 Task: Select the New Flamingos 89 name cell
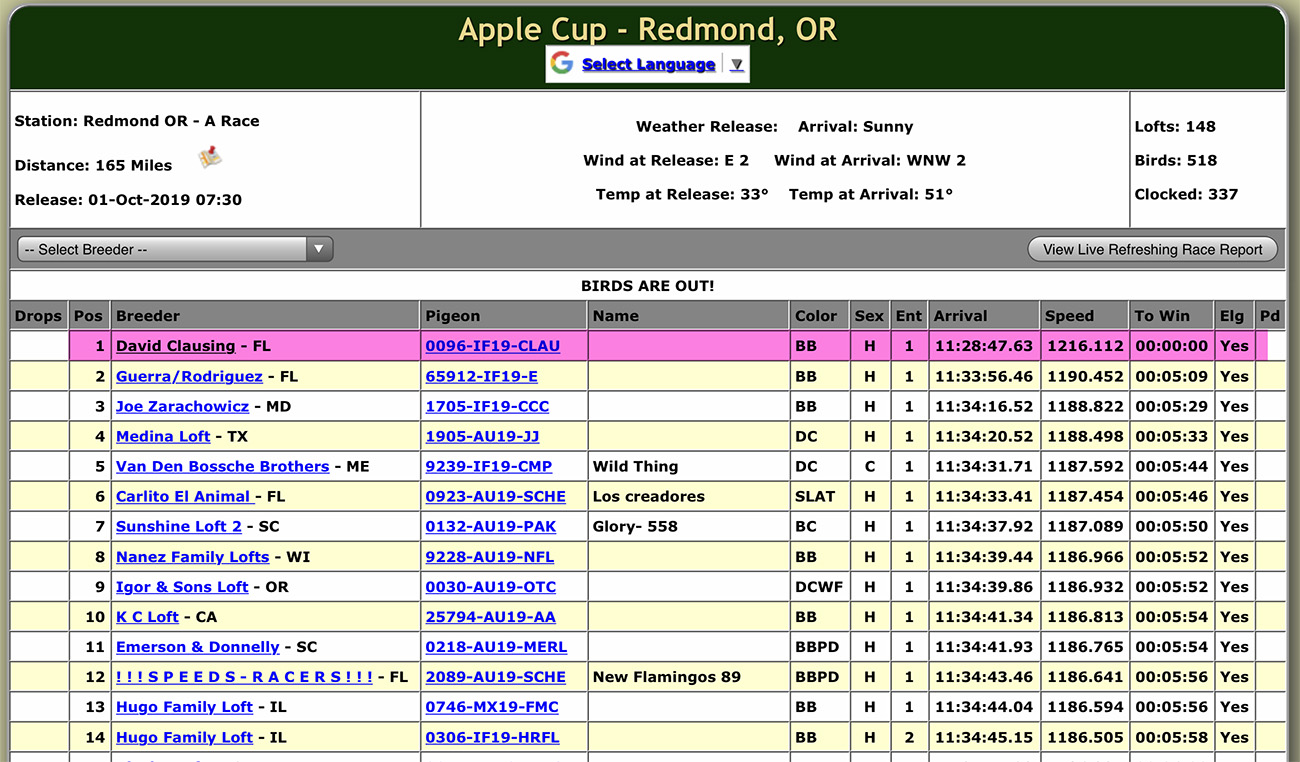[x=688, y=676]
